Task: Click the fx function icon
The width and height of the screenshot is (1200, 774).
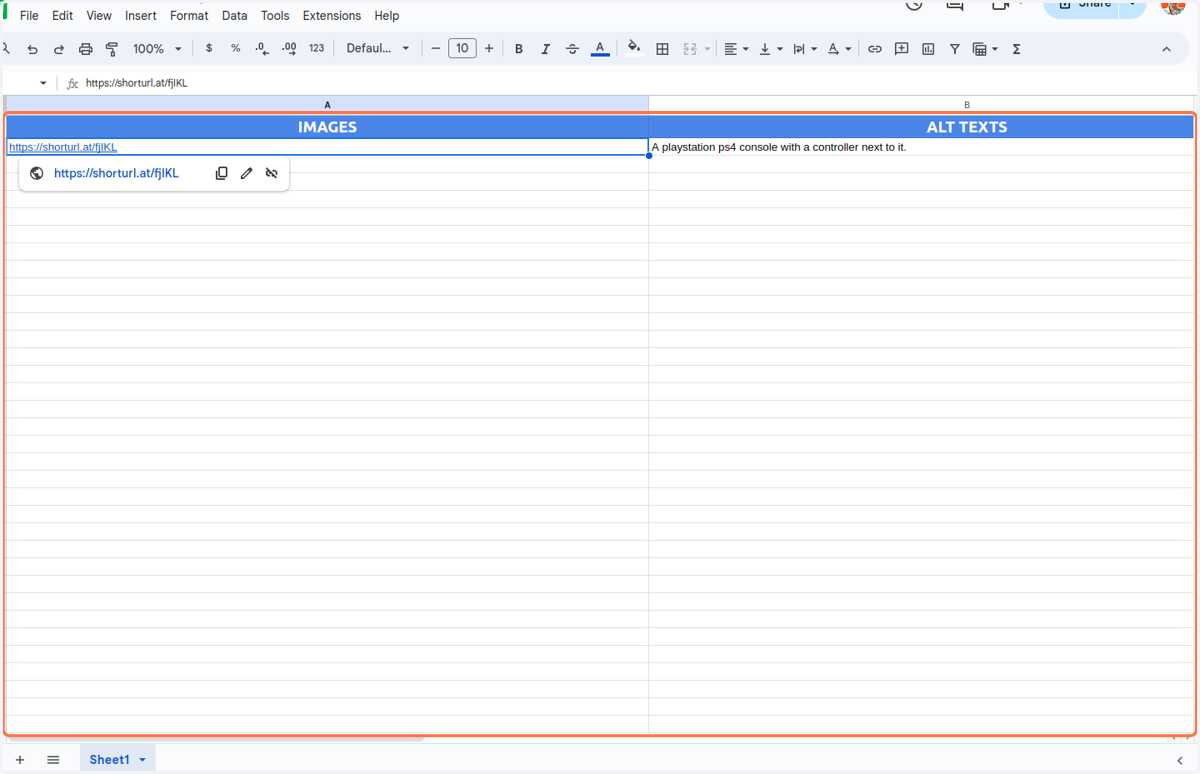Action: click(72, 84)
